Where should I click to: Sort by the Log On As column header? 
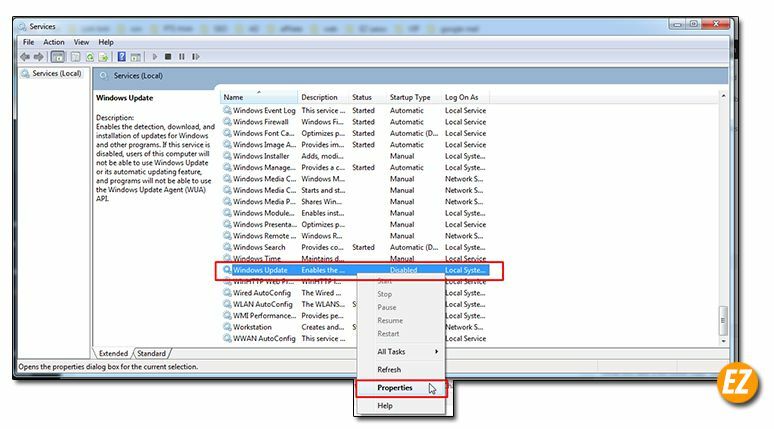(465, 97)
